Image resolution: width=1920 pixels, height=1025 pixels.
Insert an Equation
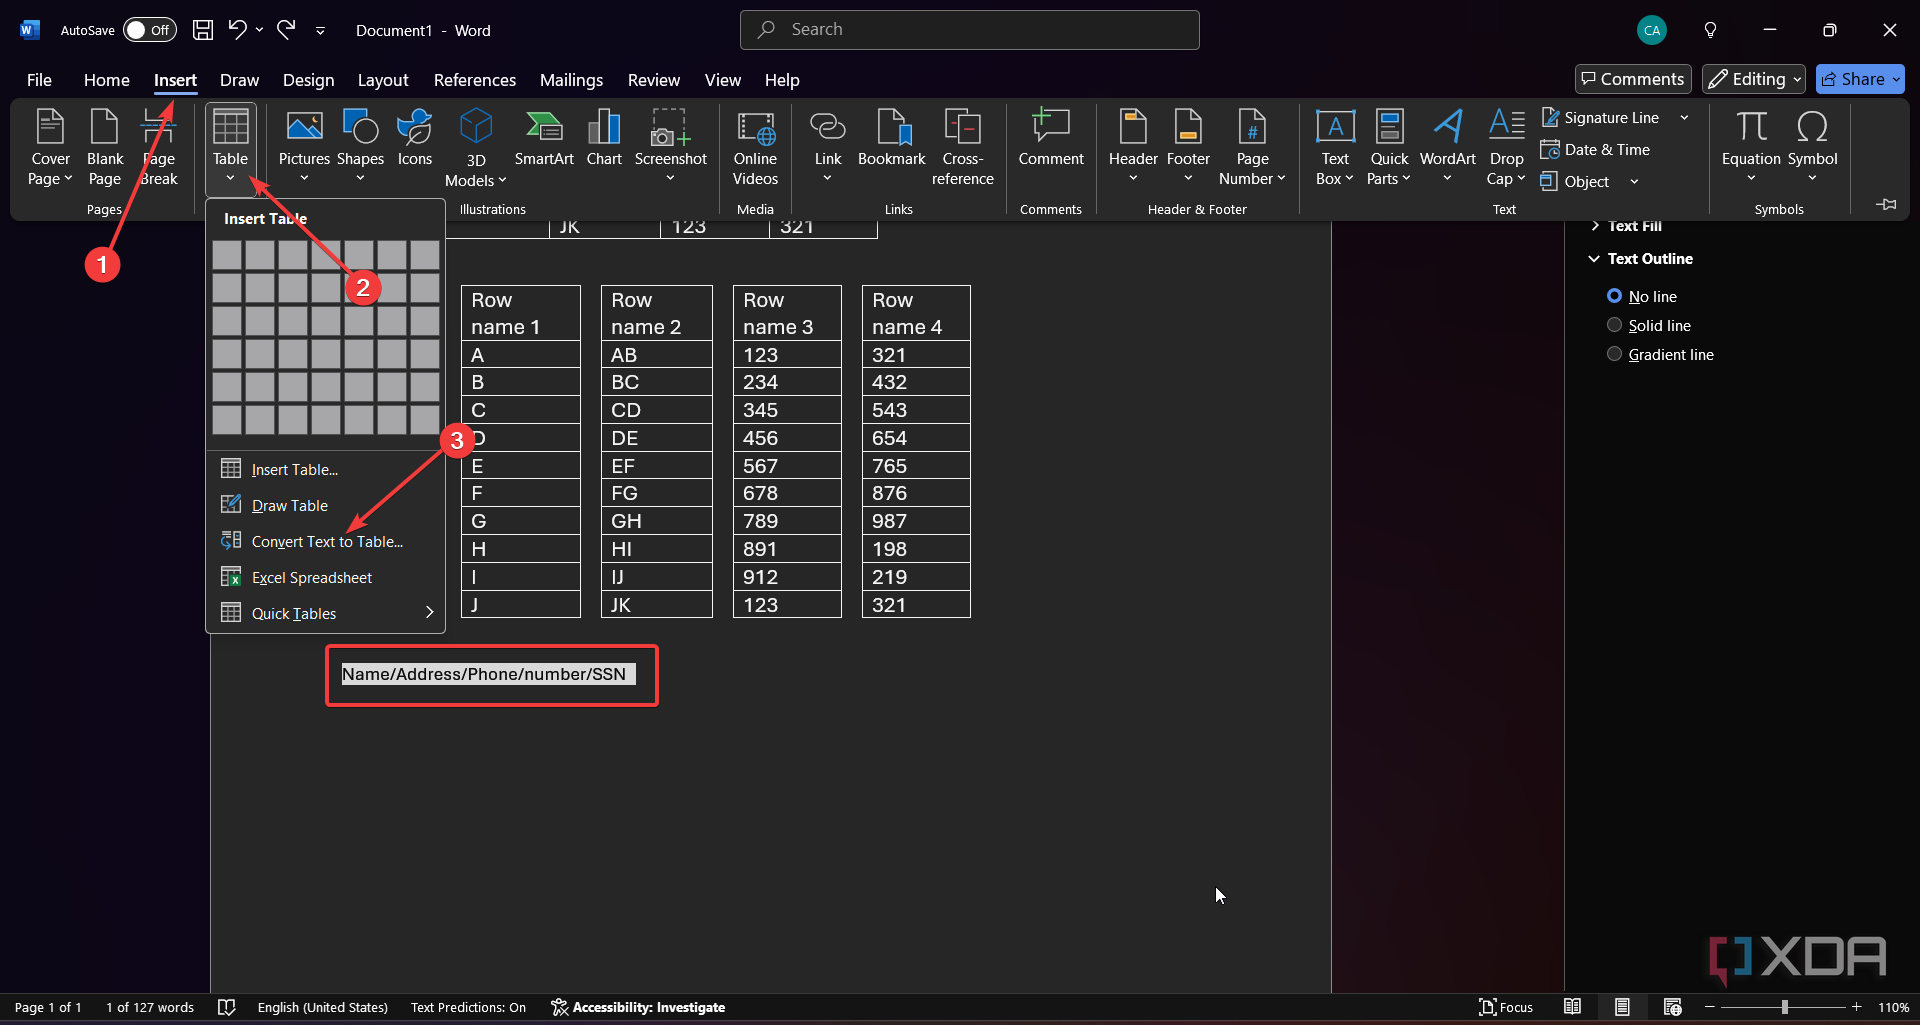[1751, 148]
